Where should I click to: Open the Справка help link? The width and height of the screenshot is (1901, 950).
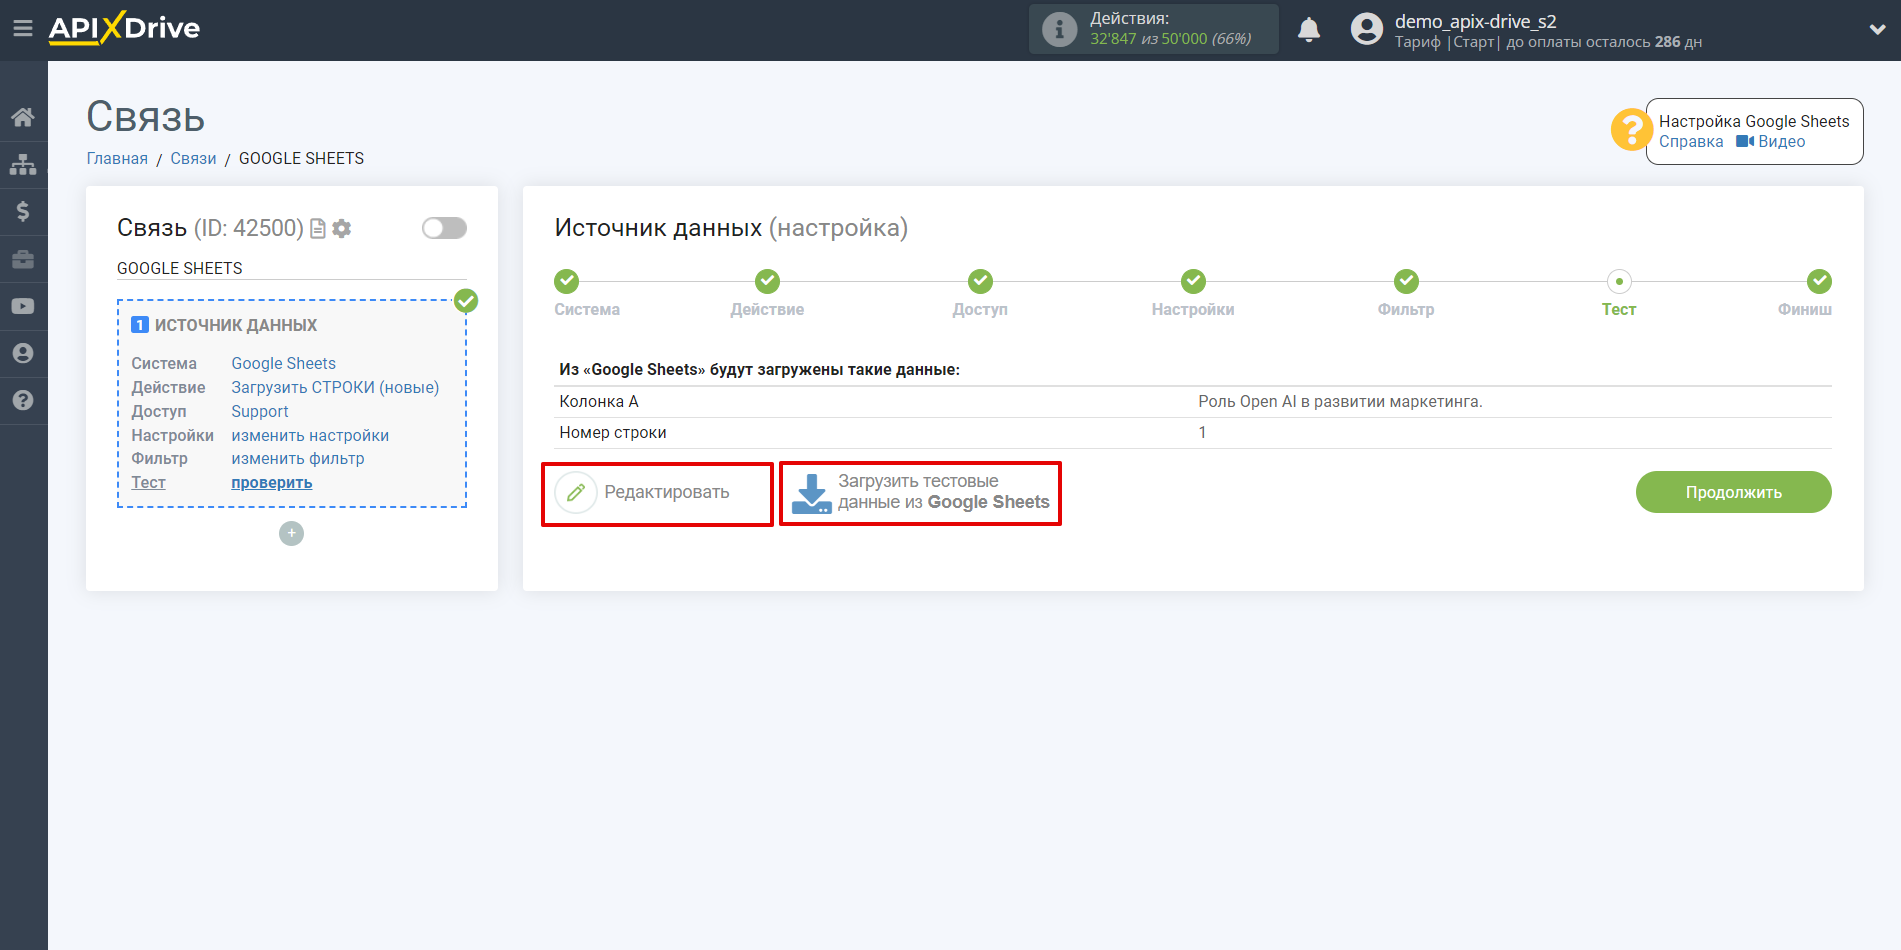point(1691,141)
